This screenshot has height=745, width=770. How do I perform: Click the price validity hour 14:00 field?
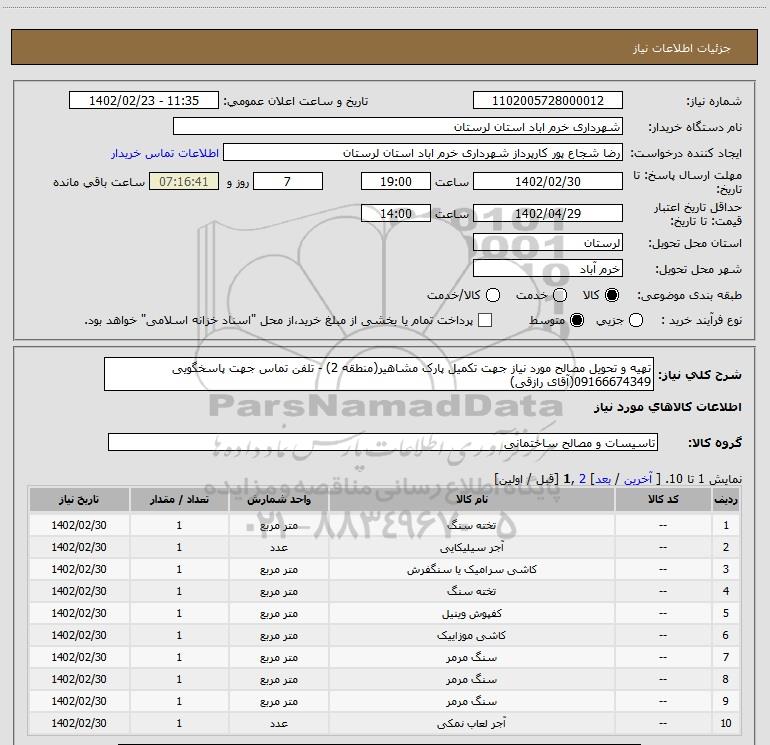(x=396, y=213)
